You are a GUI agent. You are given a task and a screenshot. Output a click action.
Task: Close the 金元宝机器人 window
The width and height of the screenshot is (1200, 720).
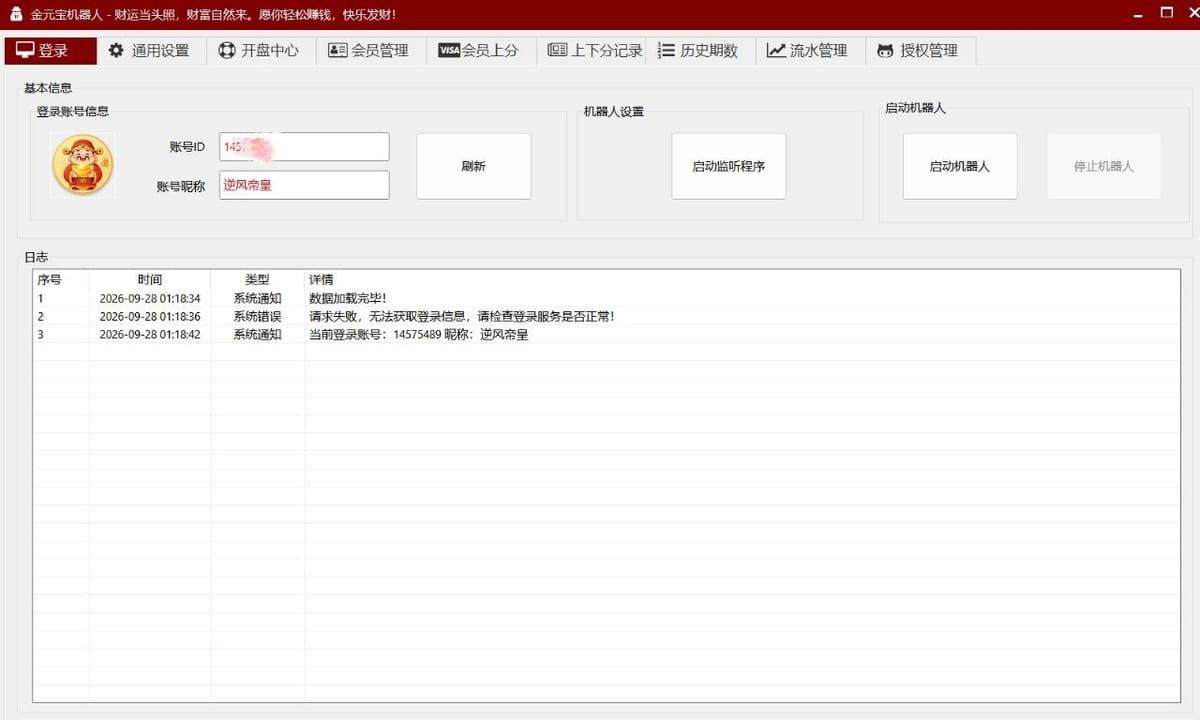(1192, 13)
